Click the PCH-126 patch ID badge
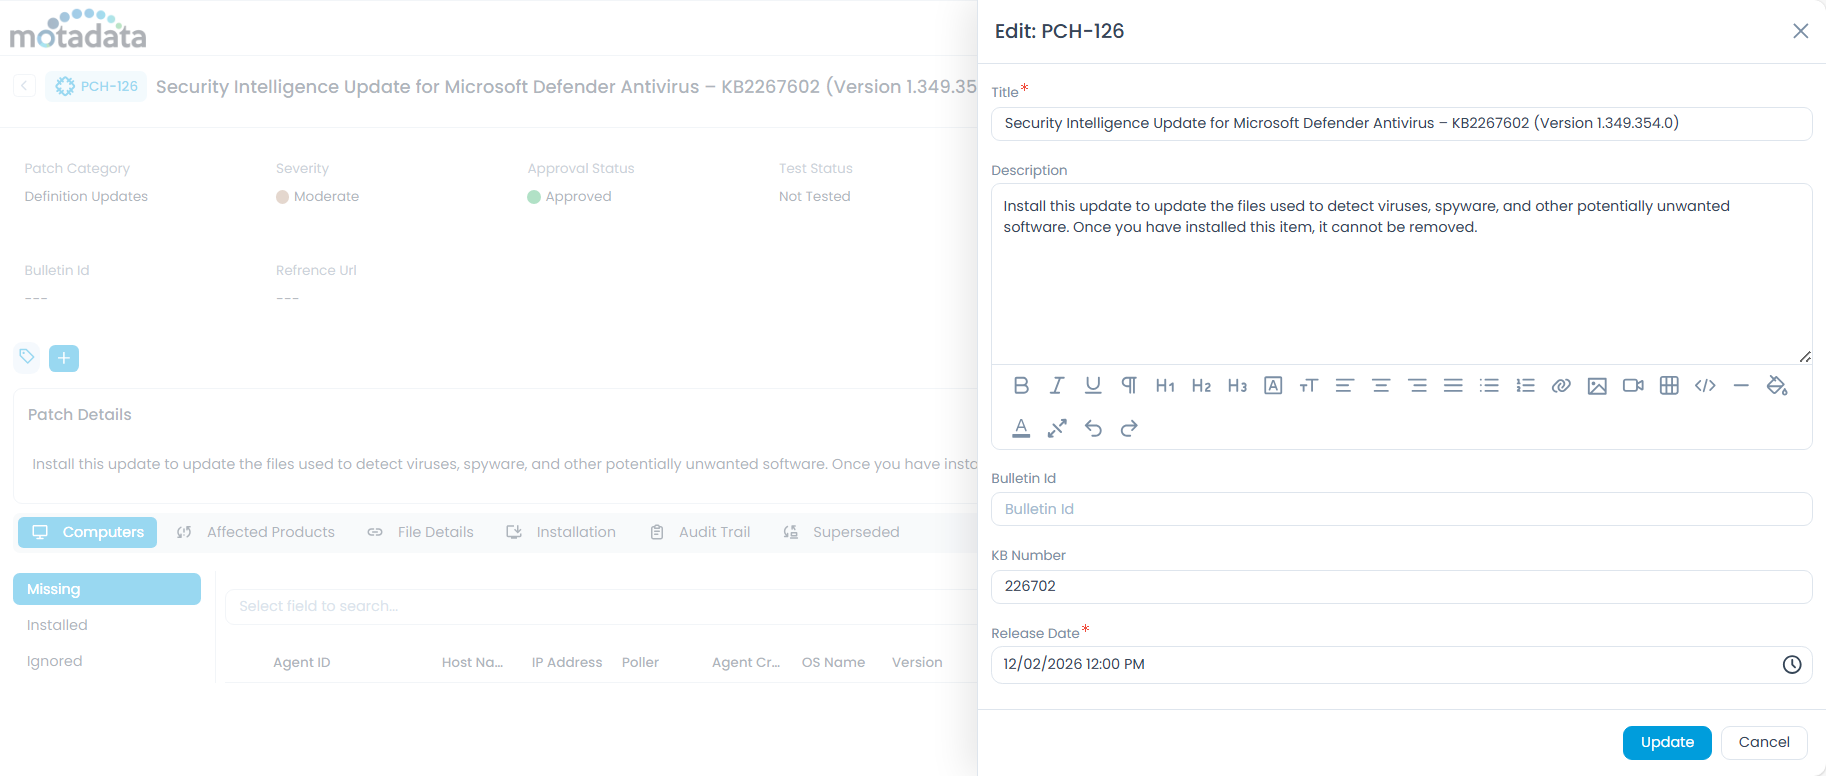 tap(96, 87)
